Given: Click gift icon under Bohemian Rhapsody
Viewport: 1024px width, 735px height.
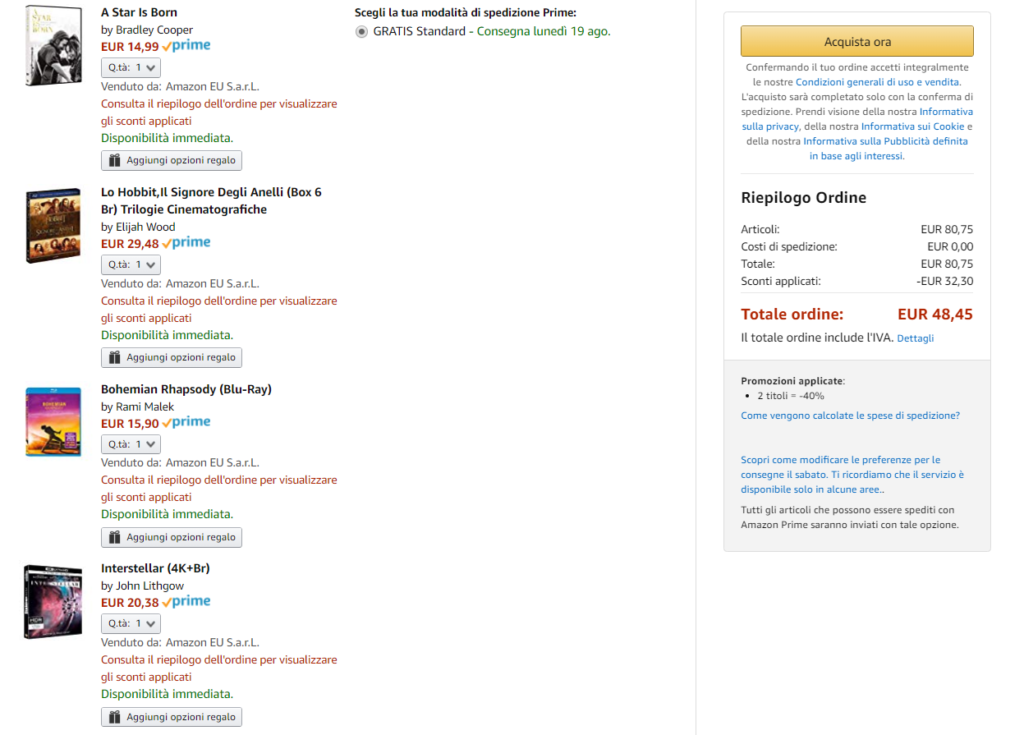Looking at the screenshot, I should tap(115, 538).
